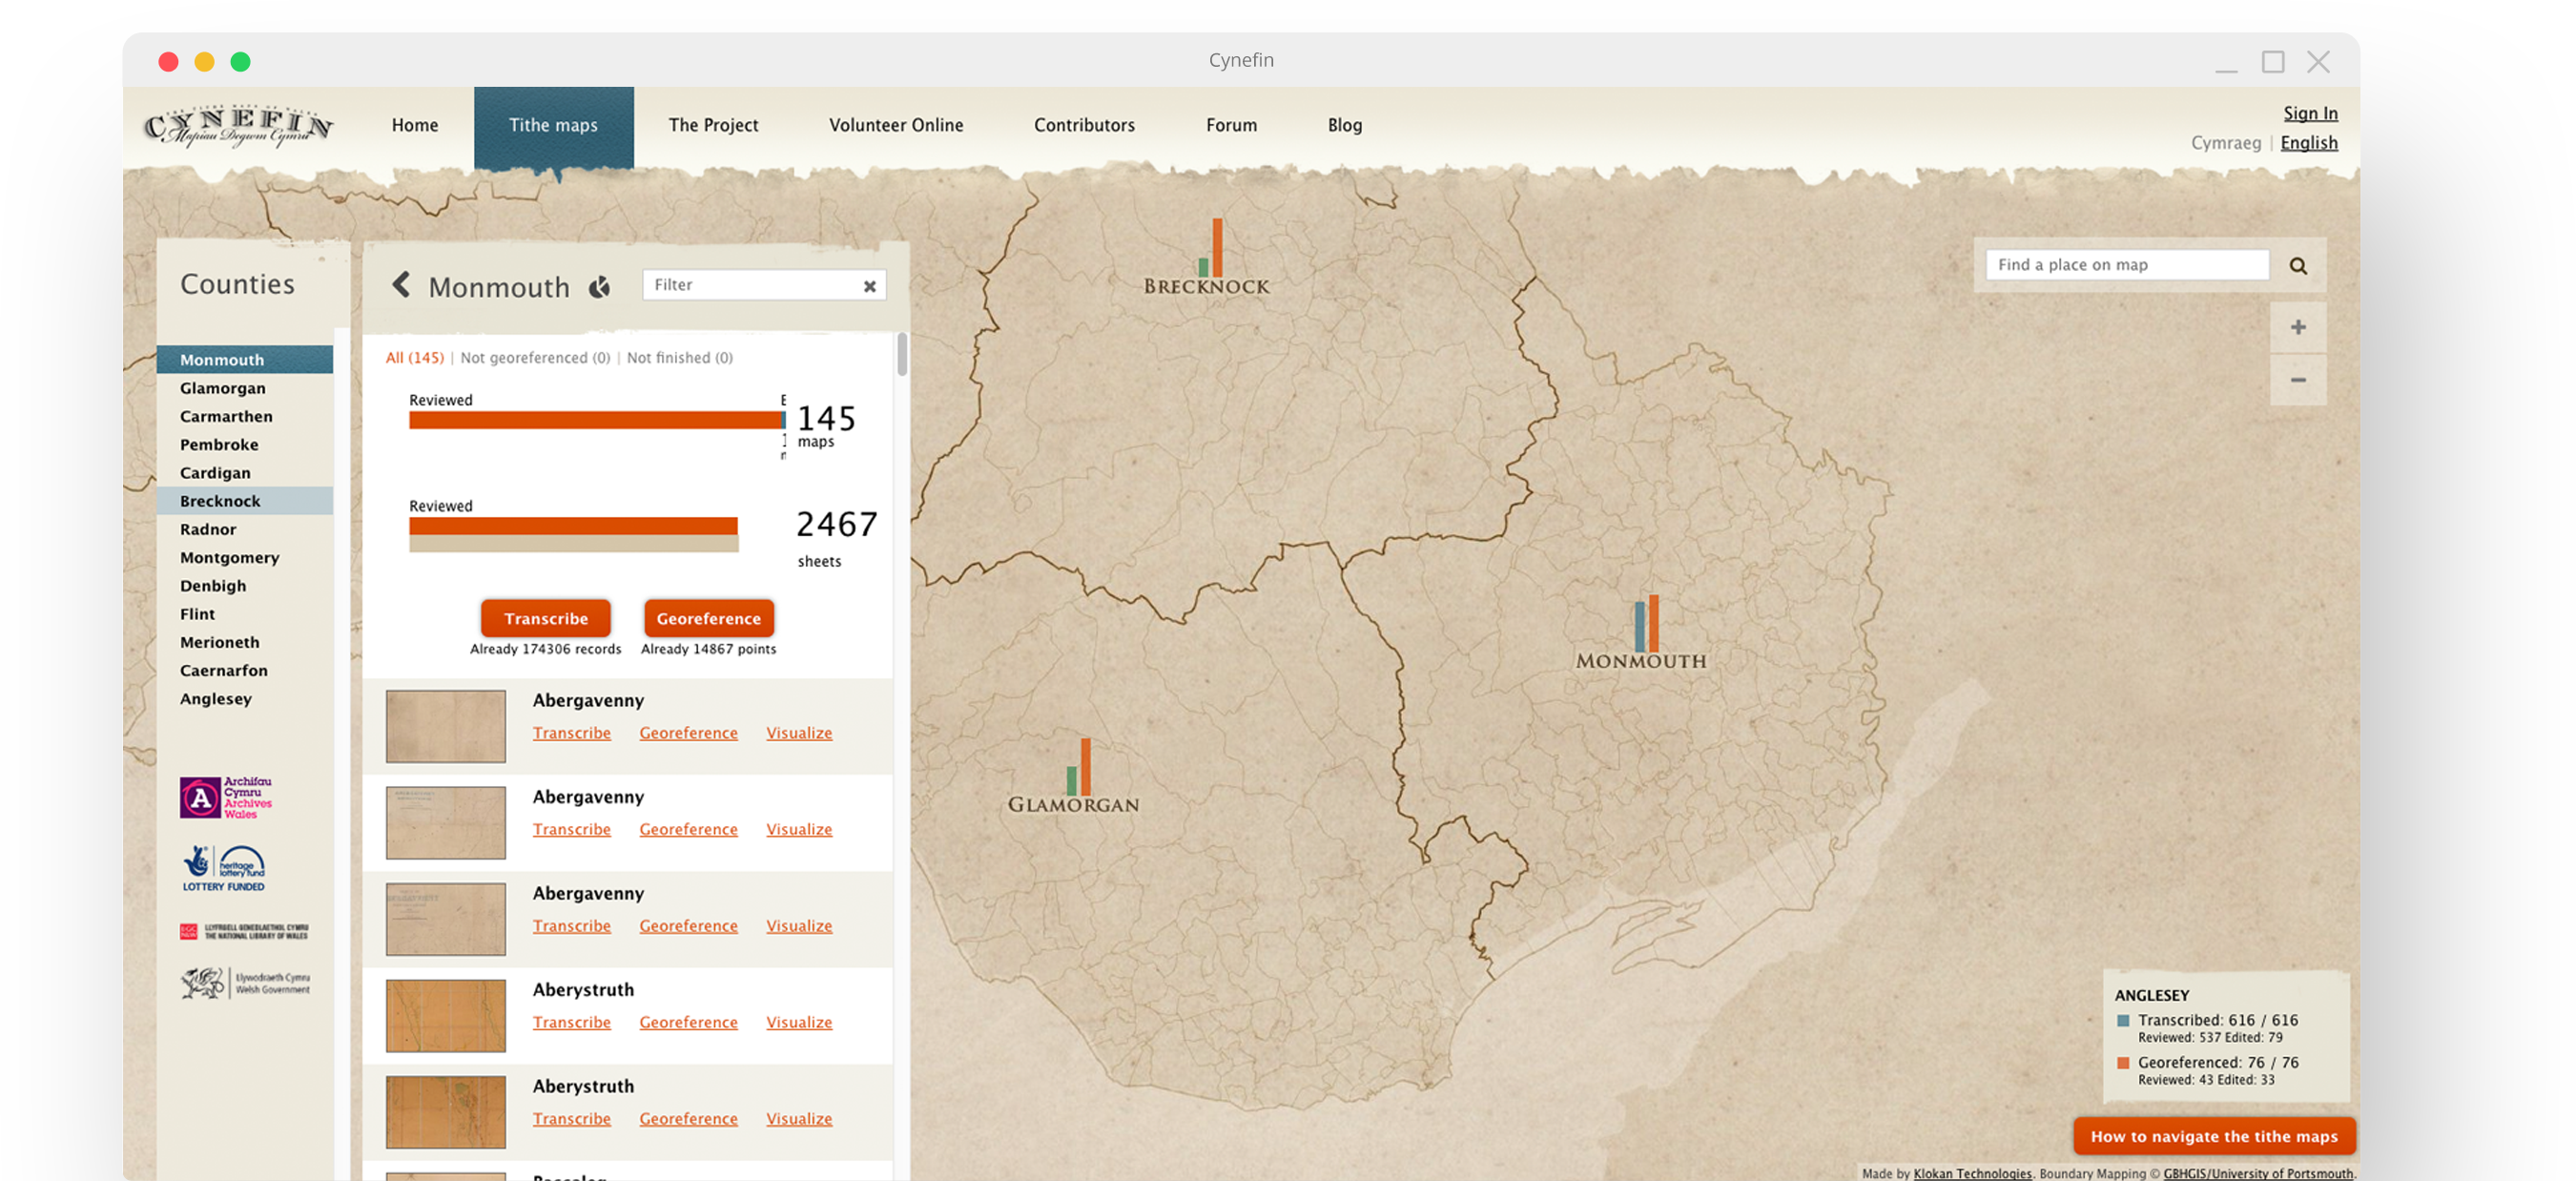Zoom out the map with the minus button
The height and width of the screenshot is (1181, 2576).
click(x=2298, y=380)
